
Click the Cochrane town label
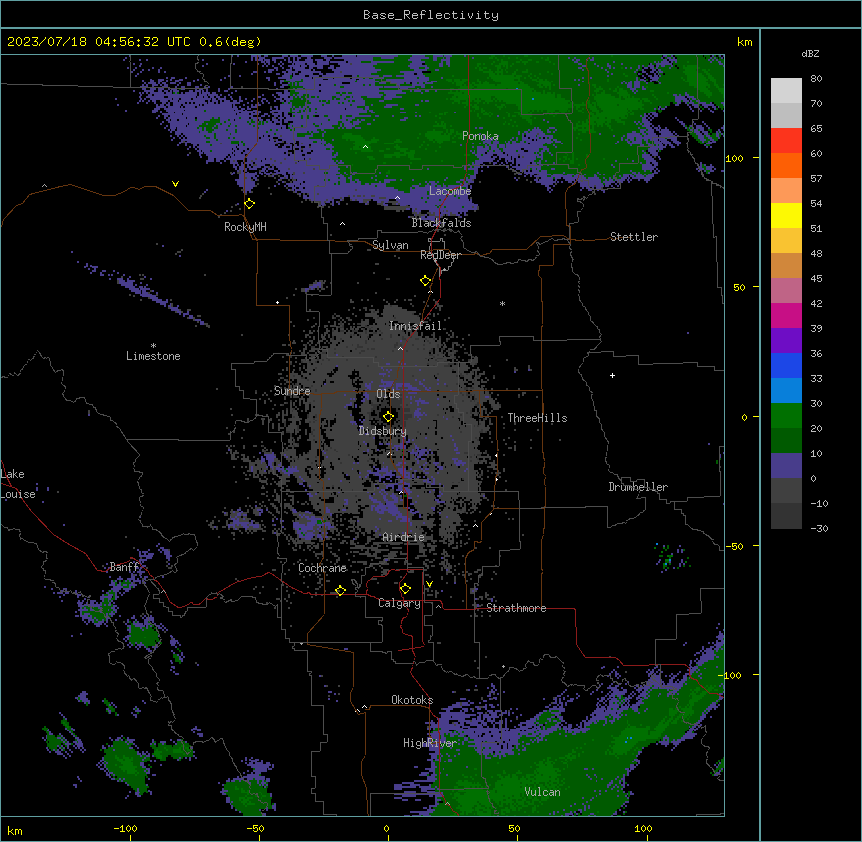322,568
